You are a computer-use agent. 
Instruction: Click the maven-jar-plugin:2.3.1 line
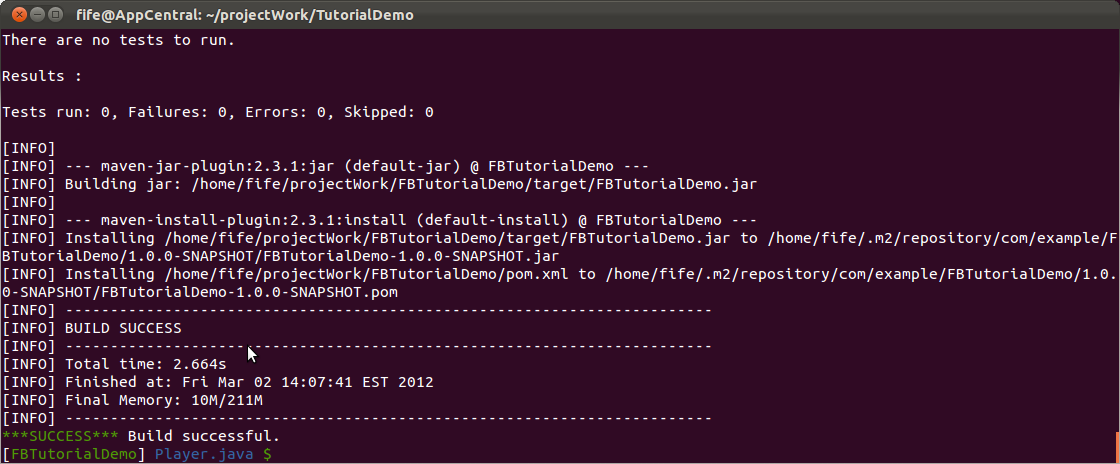point(326,166)
